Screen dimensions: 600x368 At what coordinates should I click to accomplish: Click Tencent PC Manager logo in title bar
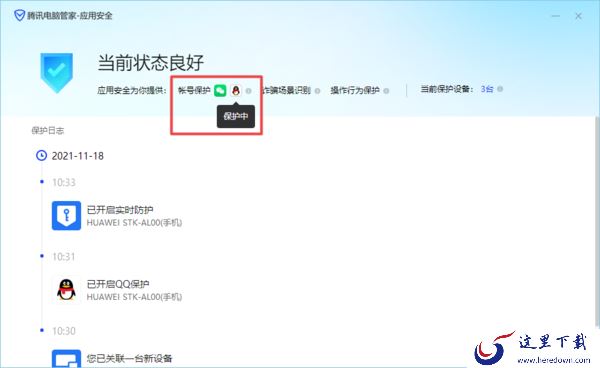(x=20, y=16)
